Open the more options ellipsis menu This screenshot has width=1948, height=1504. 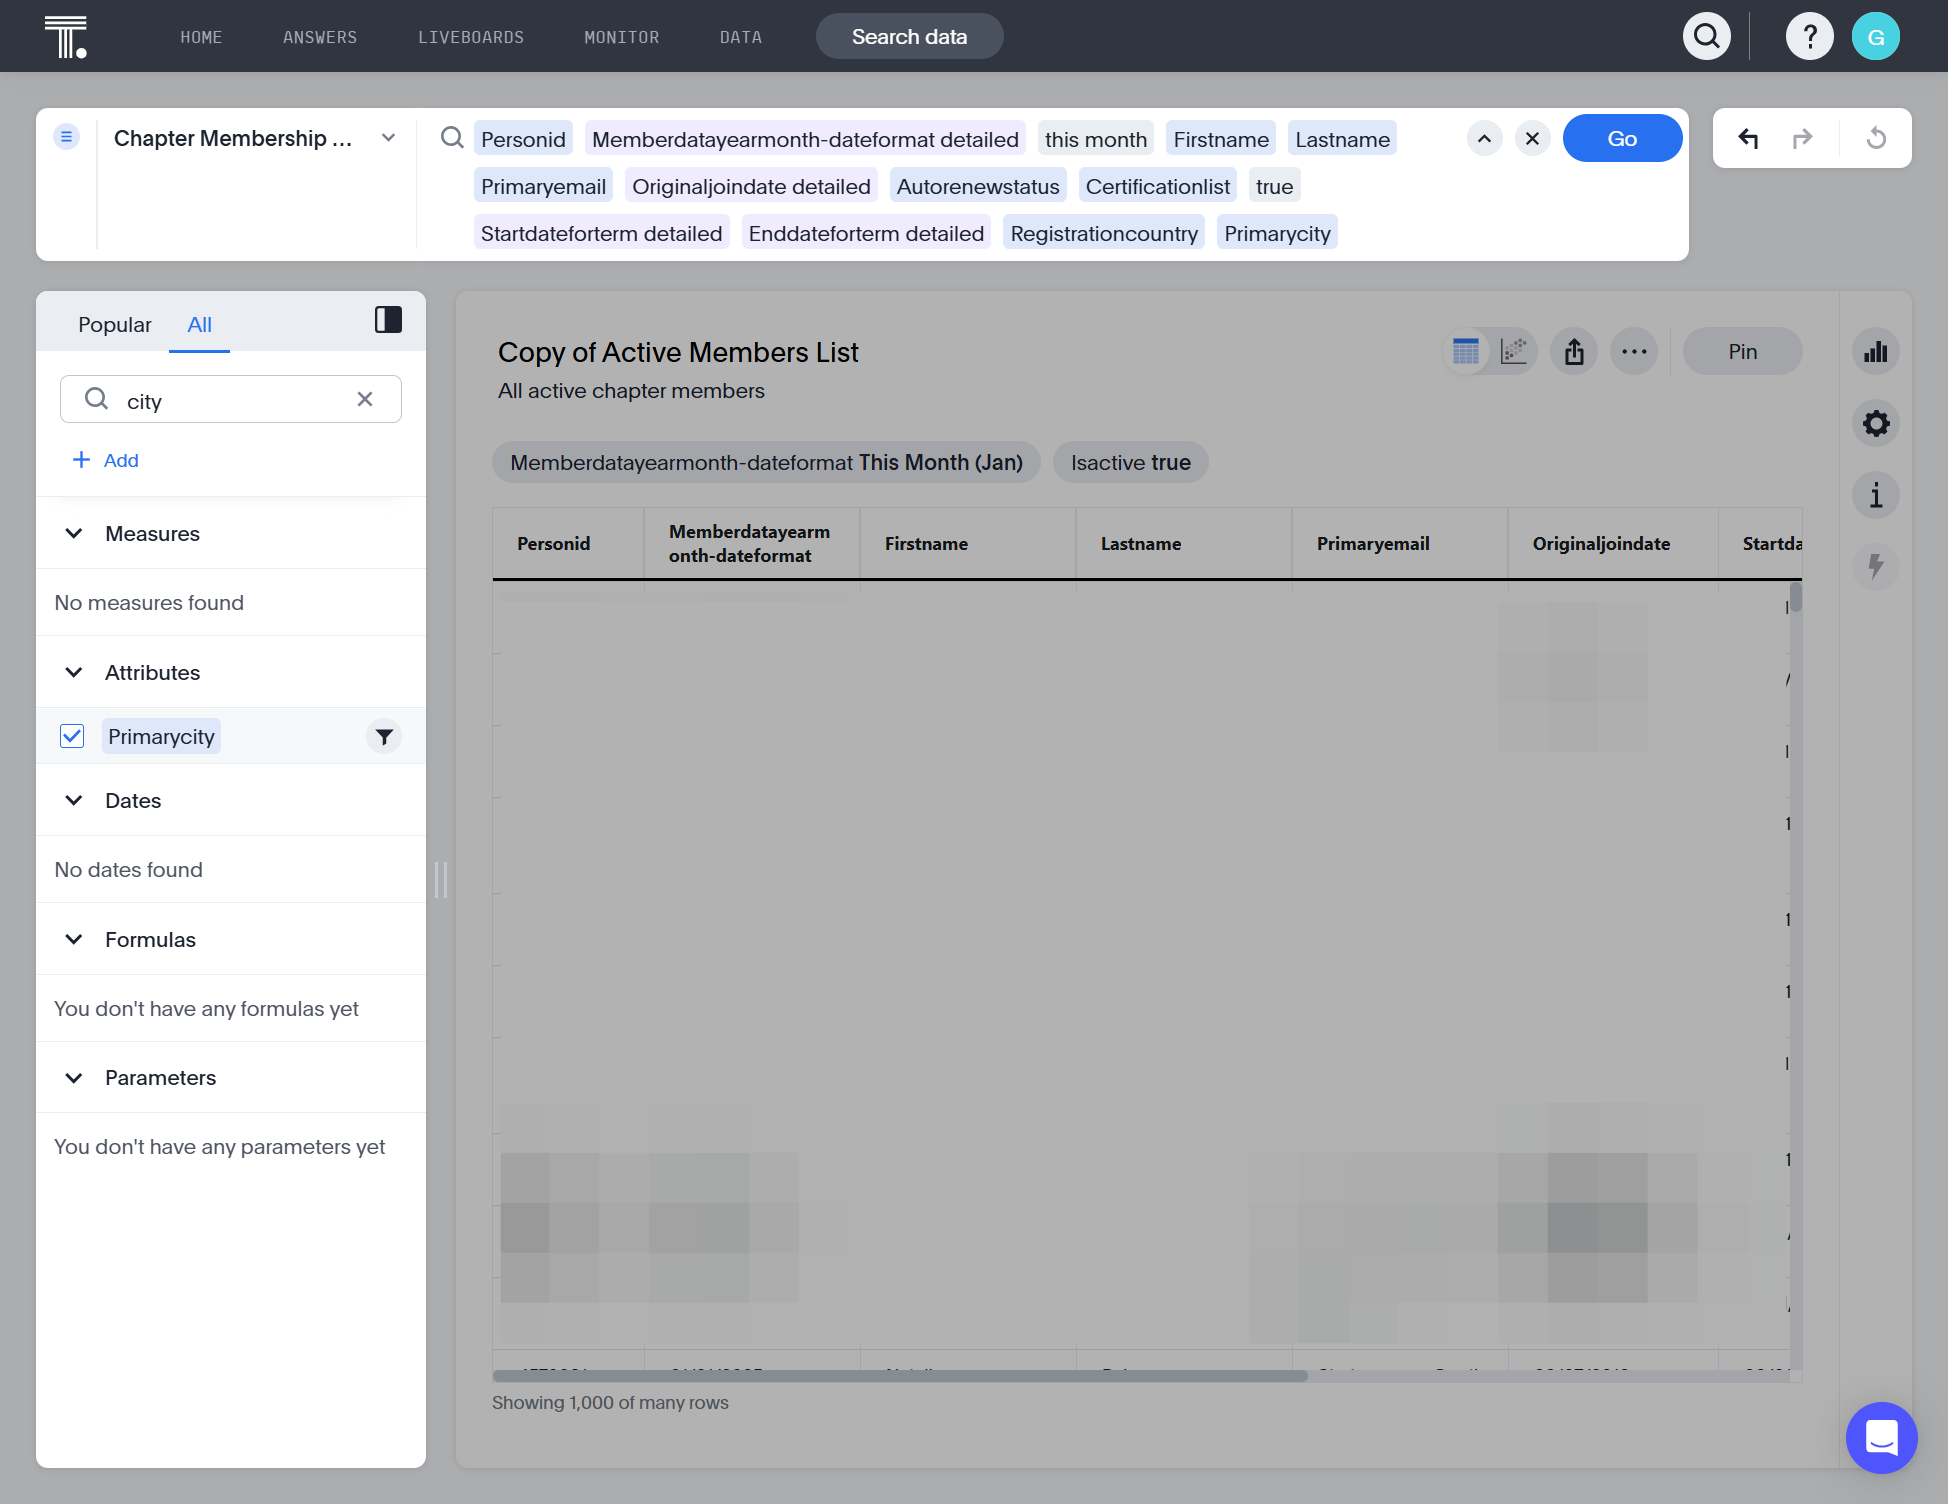1634,352
